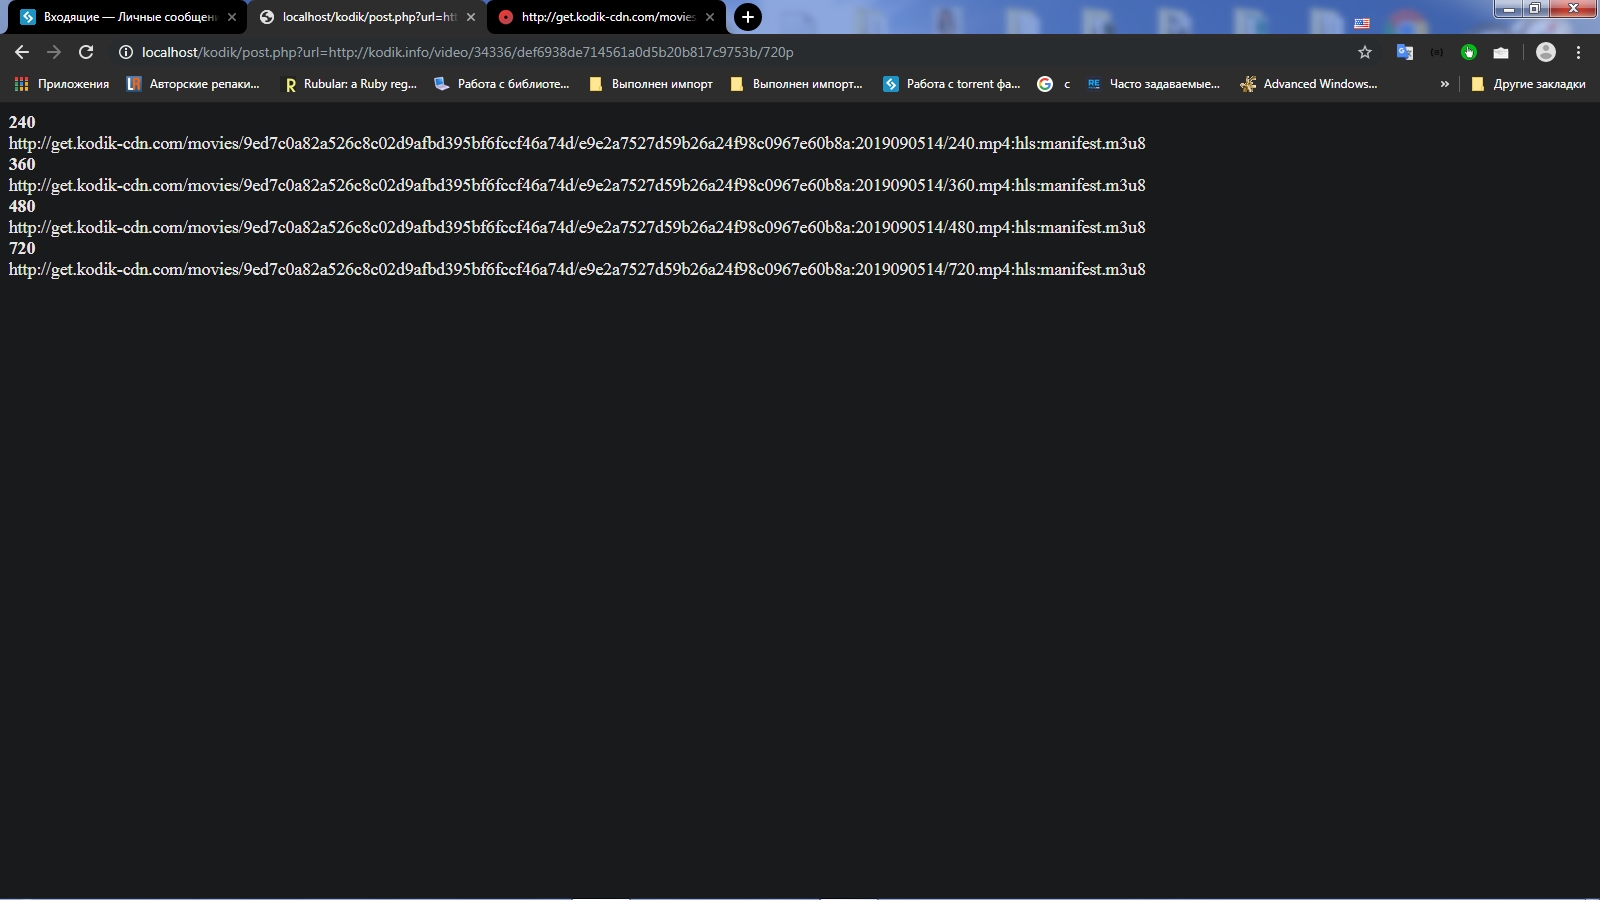Screen dimensions: 1600x900
Task: Close the localhost/kodik/post.php tab
Action: (x=471, y=17)
